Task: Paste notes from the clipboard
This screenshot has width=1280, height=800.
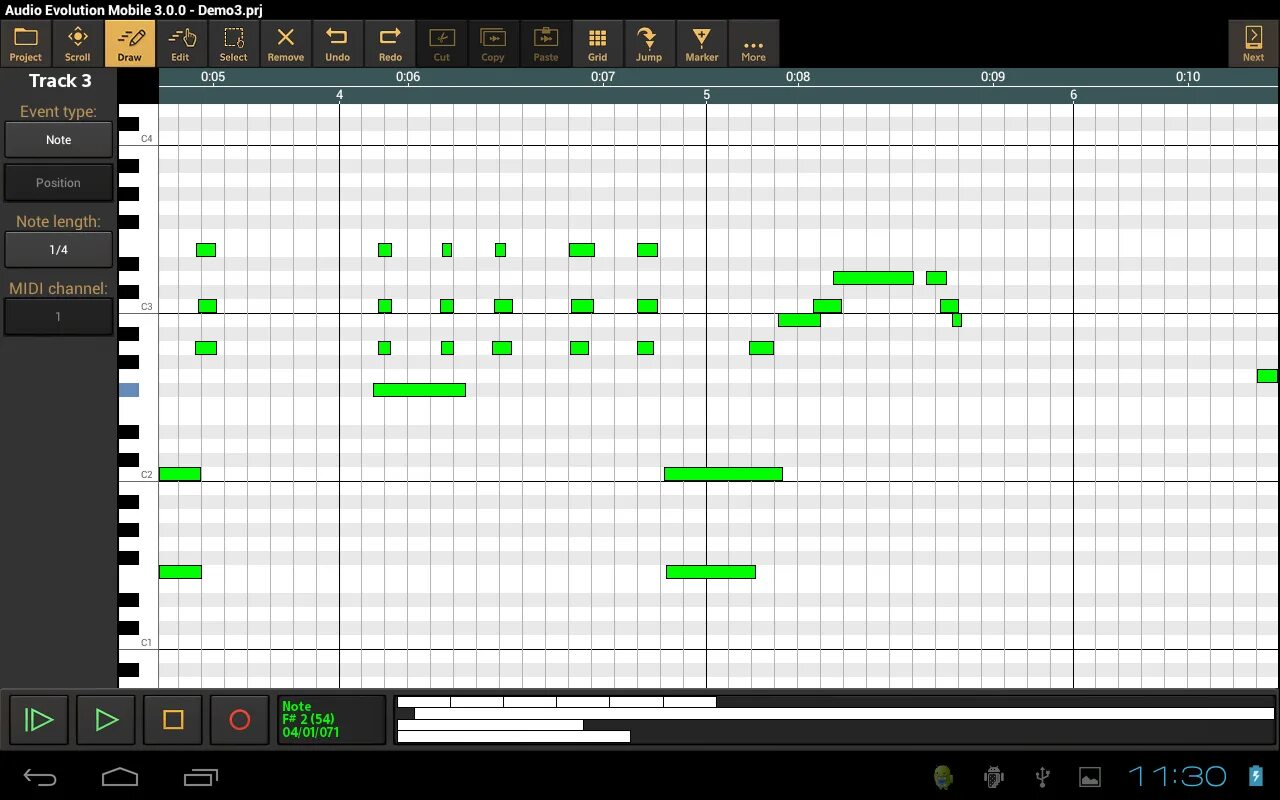Action: [x=546, y=43]
